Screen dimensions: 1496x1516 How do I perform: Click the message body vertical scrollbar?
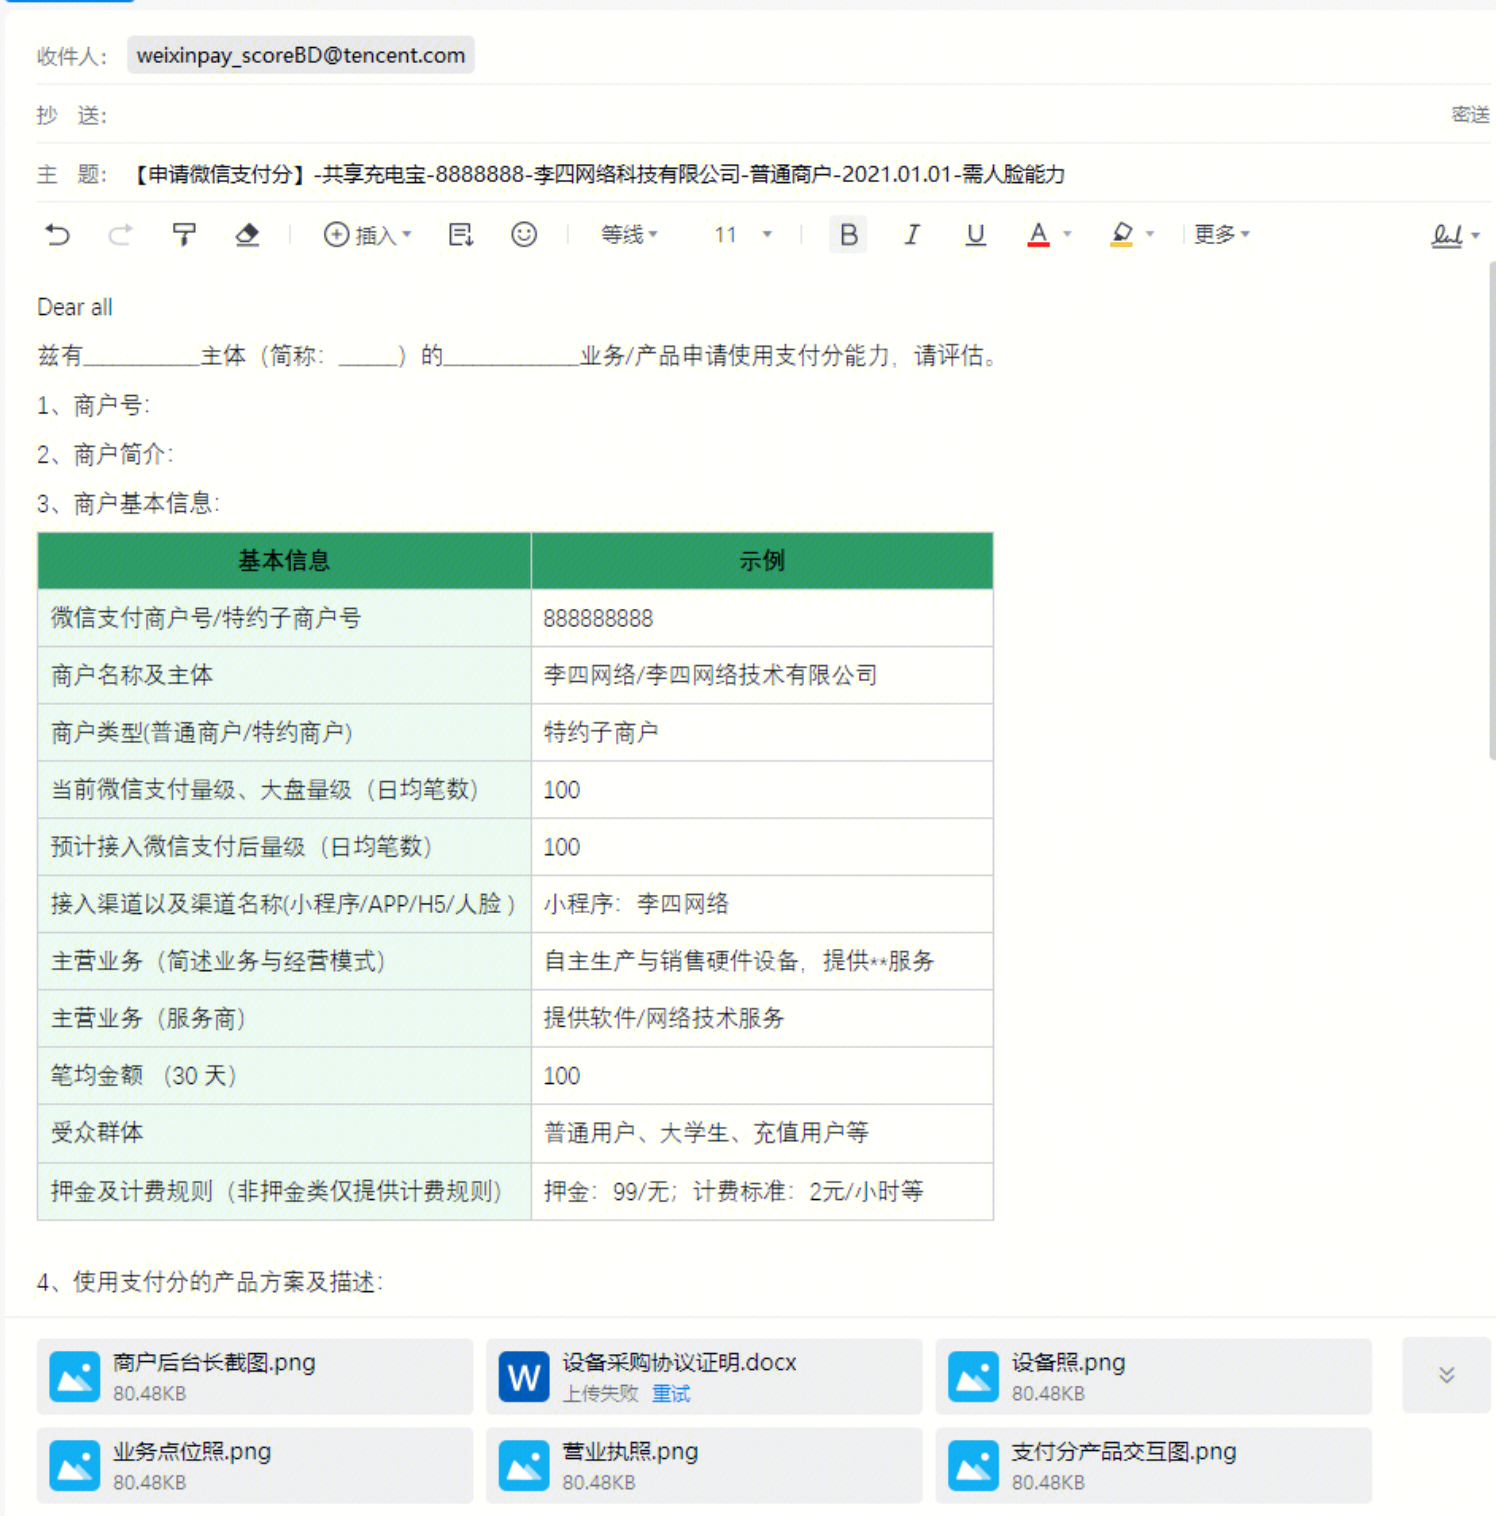pos(1491,510)
